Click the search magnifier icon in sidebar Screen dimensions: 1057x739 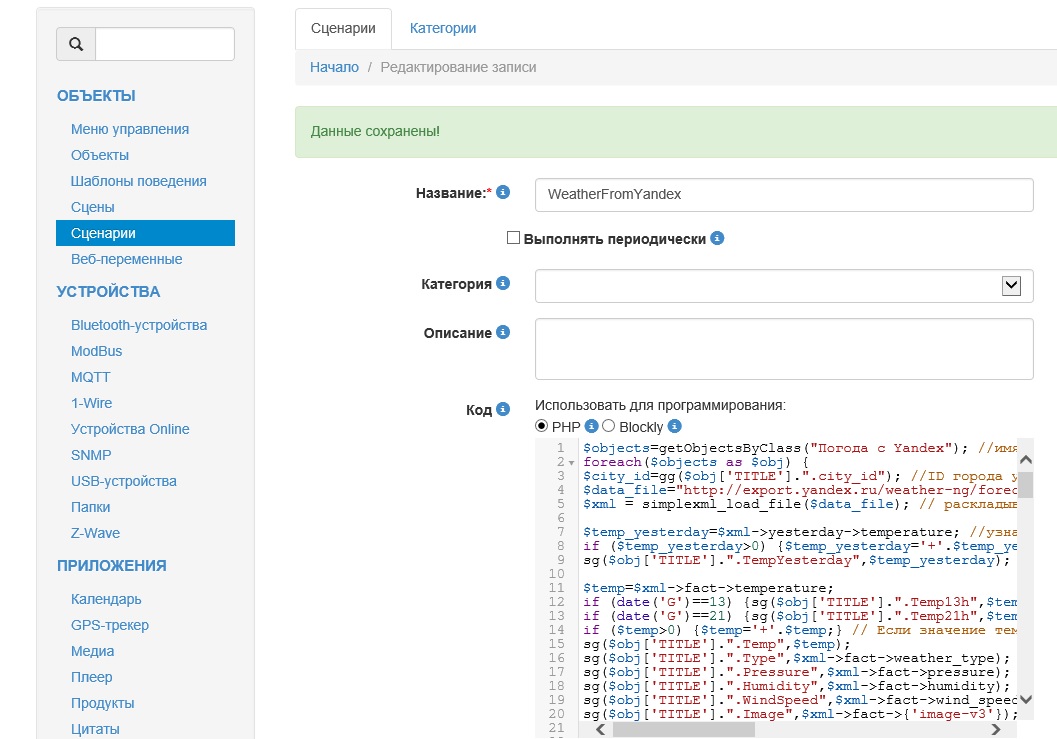[x=76, y=44]
